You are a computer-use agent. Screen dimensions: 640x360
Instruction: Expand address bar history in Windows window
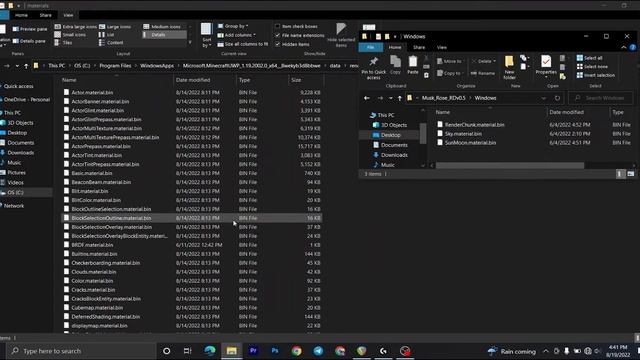point(544,98)
